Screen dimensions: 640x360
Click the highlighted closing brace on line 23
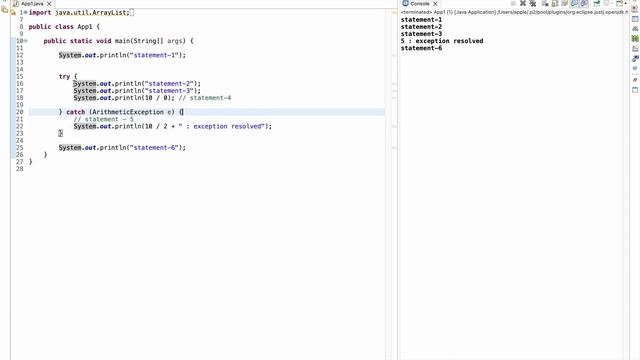(60, 133)
